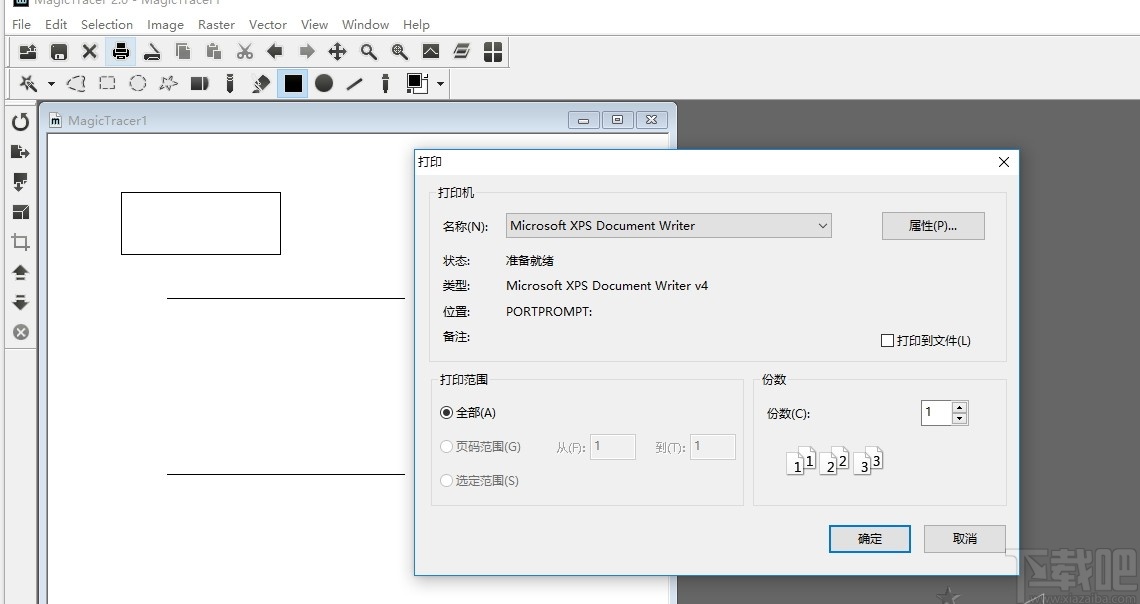Click the Copy icon in toolbar
Screen dimensions: 1140x604
[x=183, y=52]
